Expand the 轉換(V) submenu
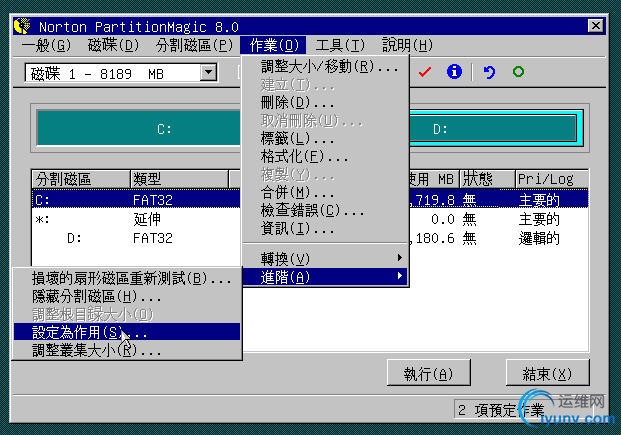Screen dimensions: 621x435 pos(326,259)
